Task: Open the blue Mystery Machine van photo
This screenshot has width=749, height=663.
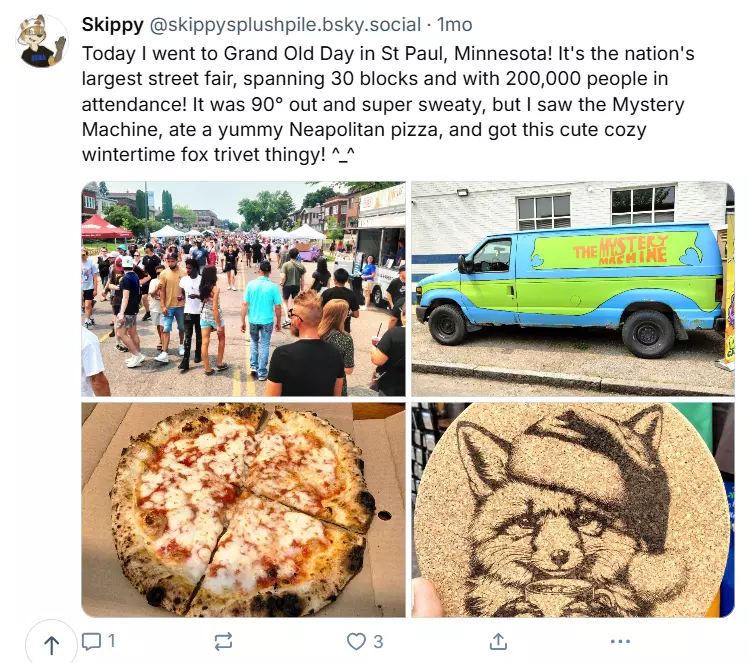Action: (573, 289)
